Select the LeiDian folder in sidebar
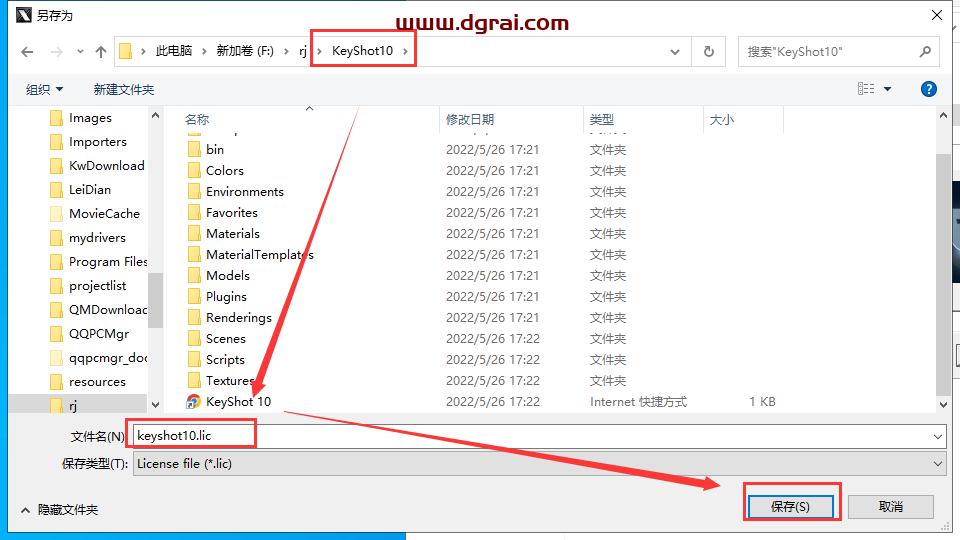This screenshot has width=960, height=540. (90, 190)
